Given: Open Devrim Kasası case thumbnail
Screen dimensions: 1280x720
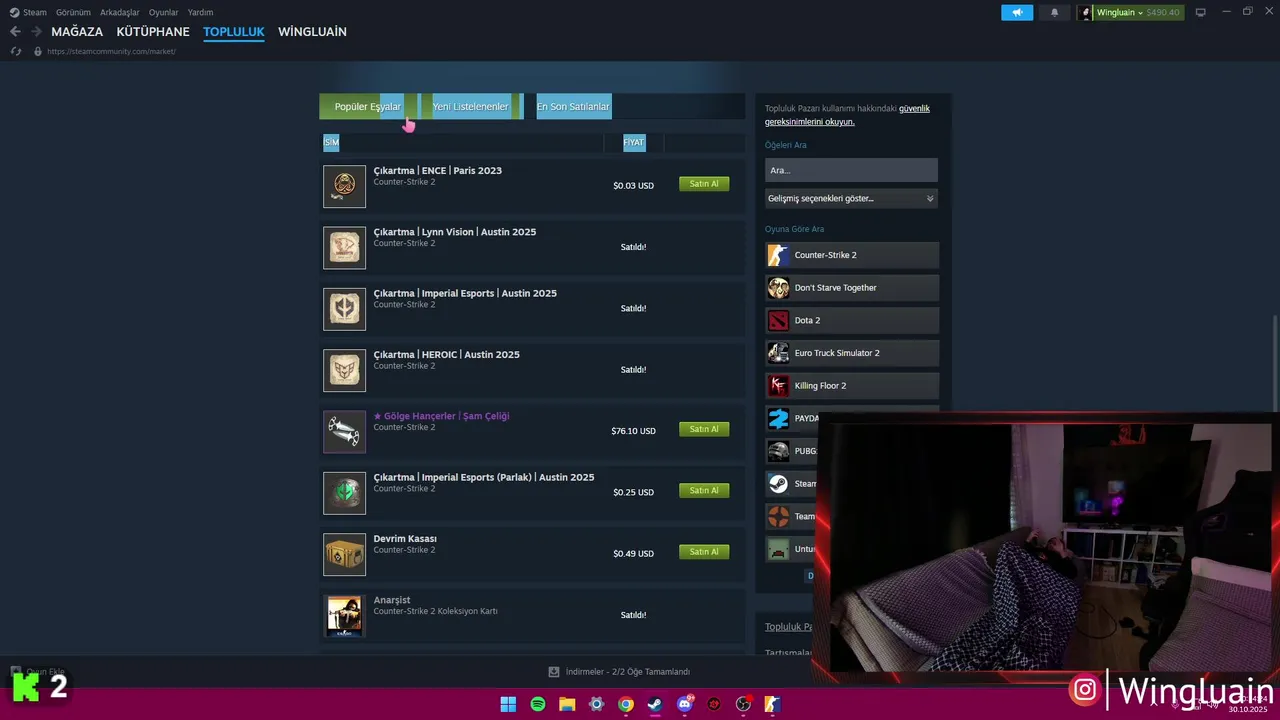Looking at the screenshot, I should coord(344,554).
